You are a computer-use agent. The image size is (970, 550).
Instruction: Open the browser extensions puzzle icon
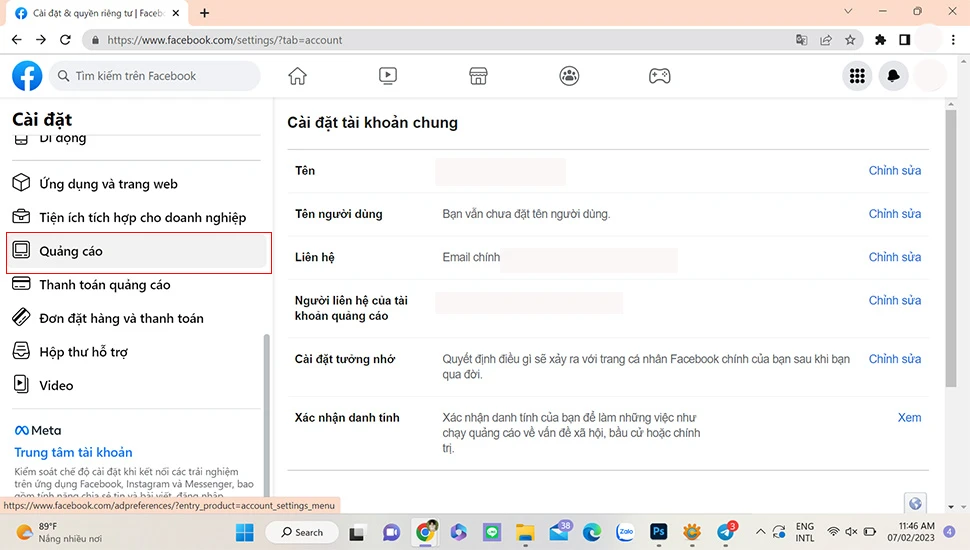coord(880,40)
